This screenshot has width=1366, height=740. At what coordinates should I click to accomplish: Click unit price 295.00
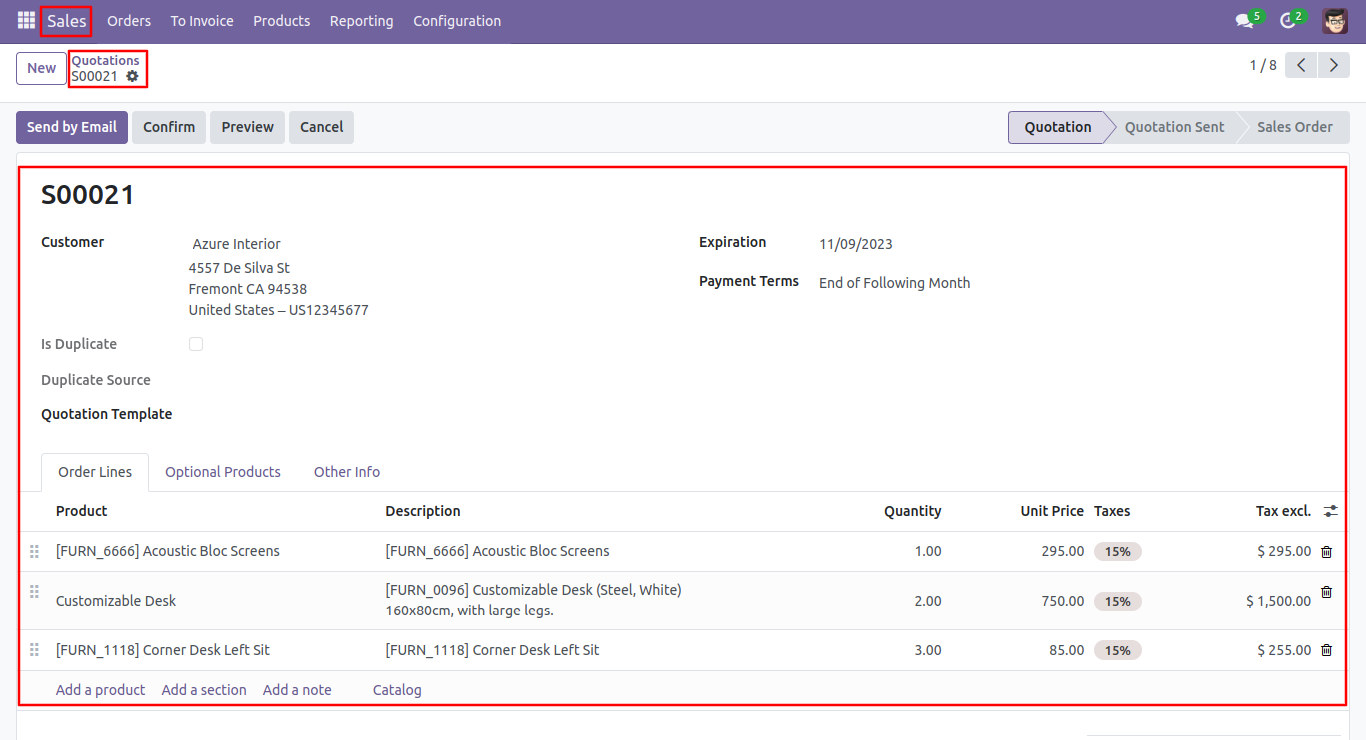point(1062,551)
